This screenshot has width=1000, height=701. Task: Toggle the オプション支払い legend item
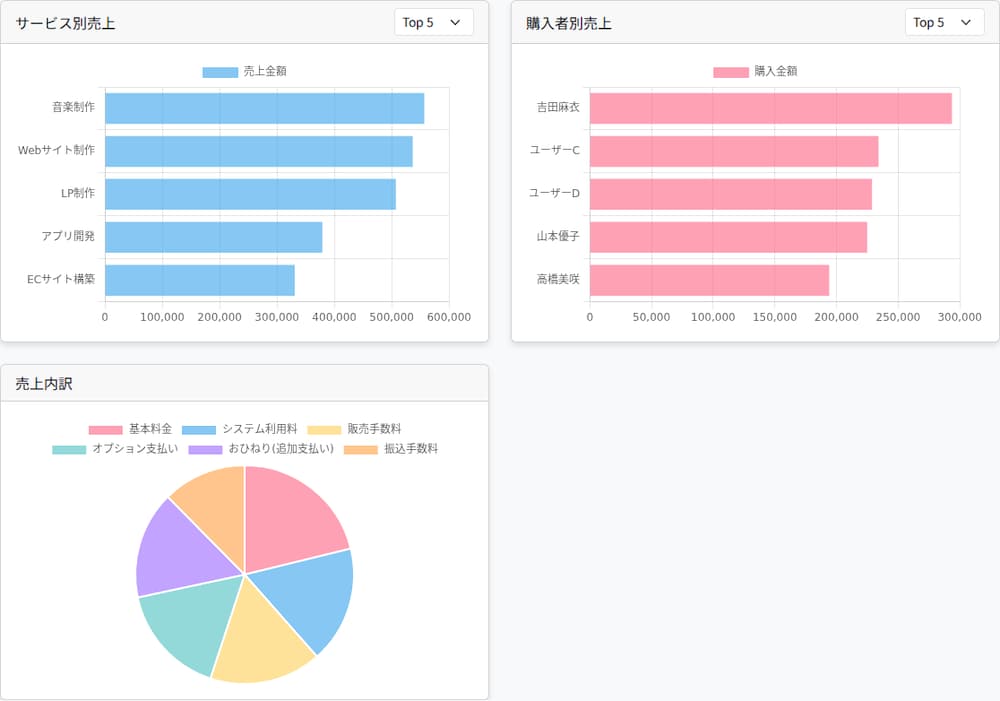coord(115,449)
